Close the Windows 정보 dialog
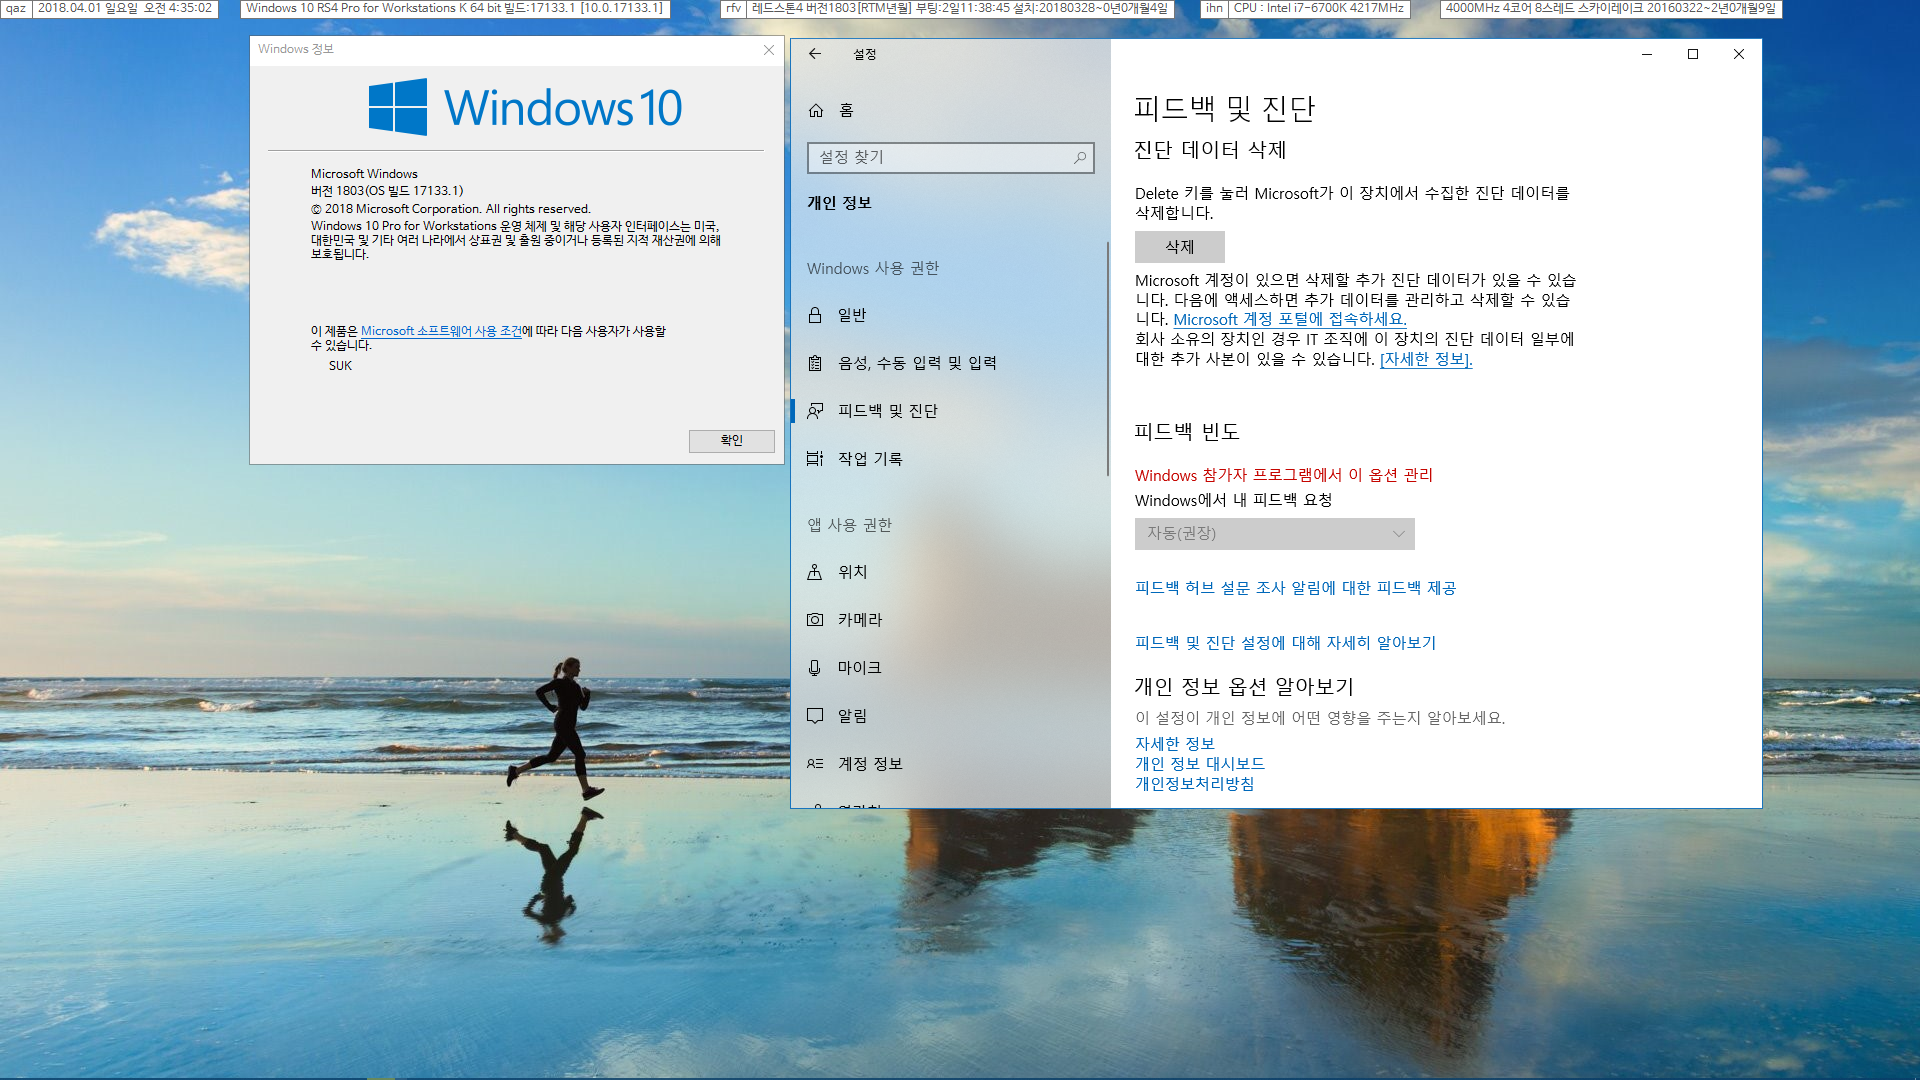Screen dimensions: 1920x1080 pyautogui.click(x=769, y=50)
